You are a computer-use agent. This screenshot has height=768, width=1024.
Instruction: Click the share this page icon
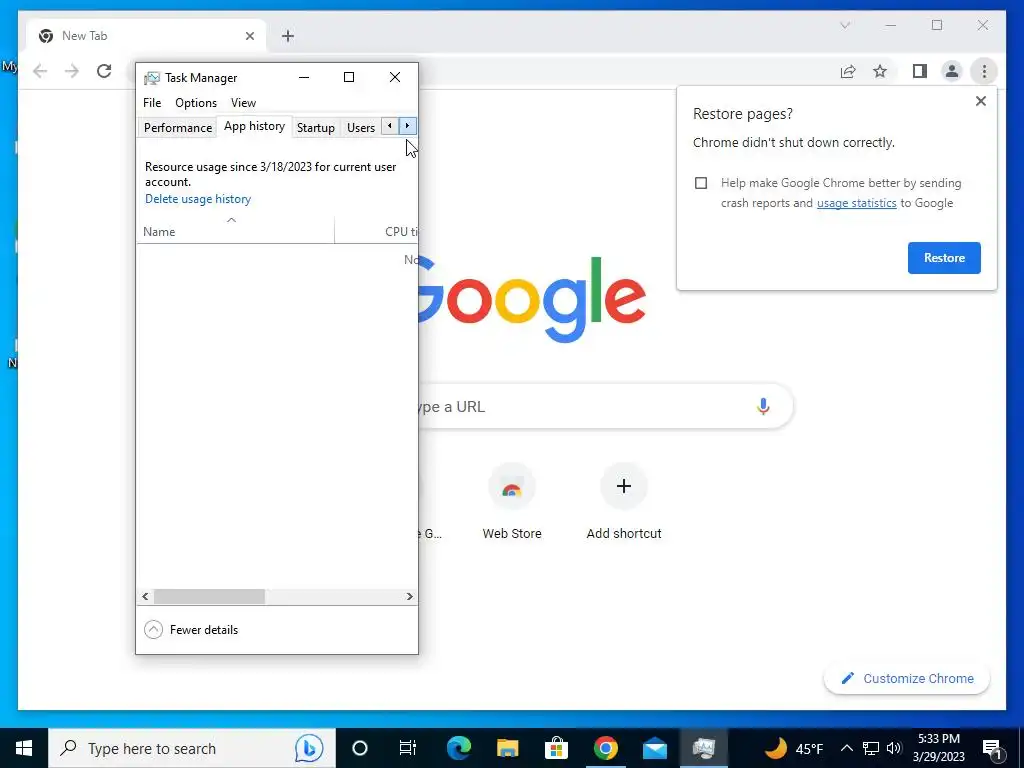[x=848, y=71]
